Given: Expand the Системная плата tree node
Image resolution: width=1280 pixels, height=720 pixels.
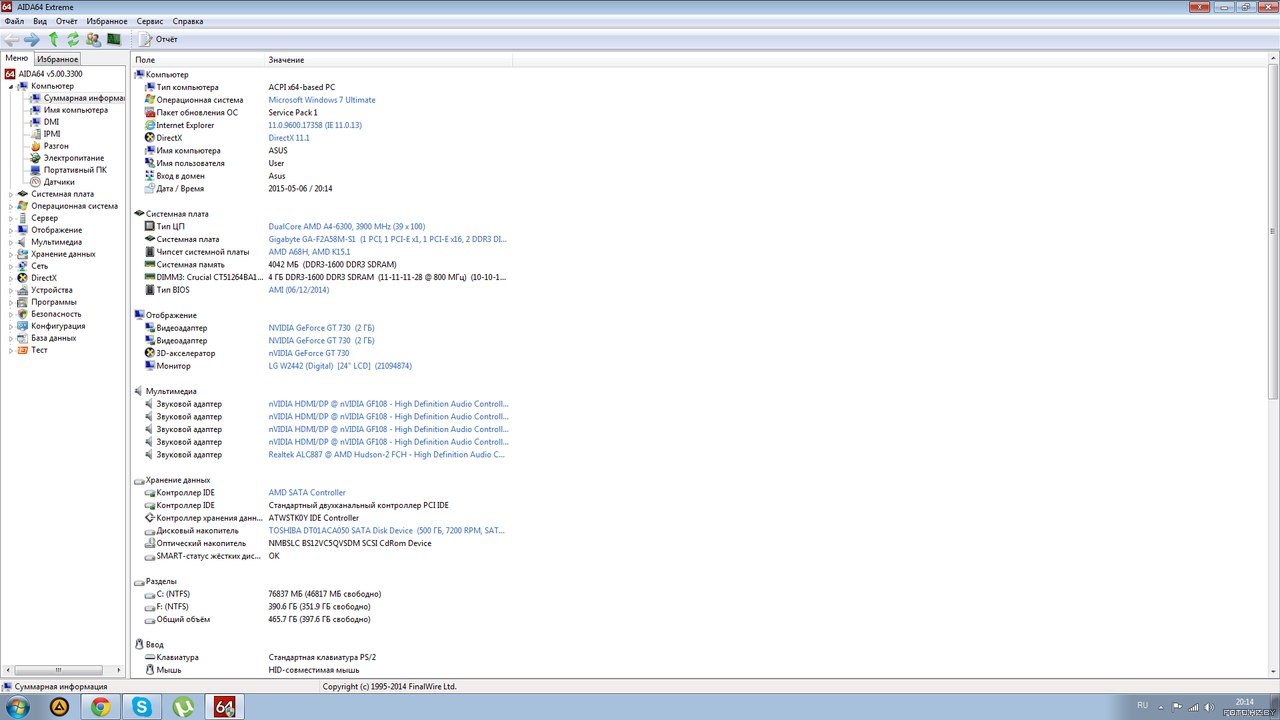Looking at the screenshot, I should coord(11,194).
